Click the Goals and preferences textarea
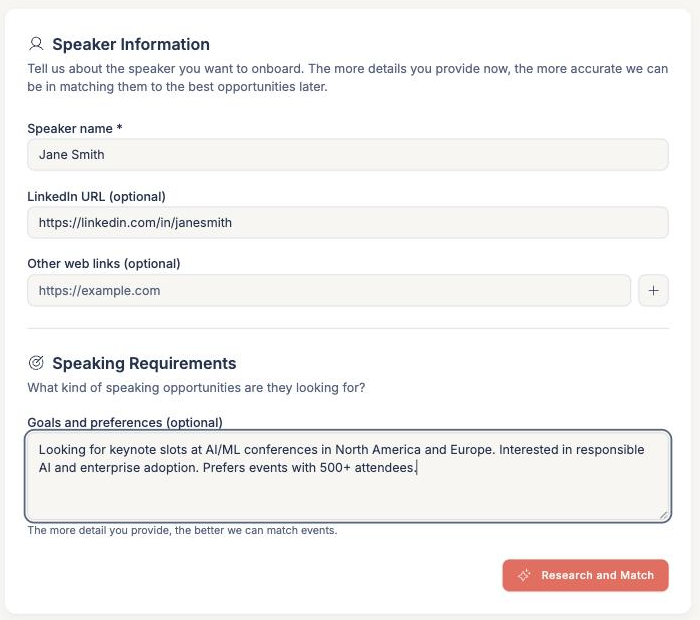Image resolution: width=700 pixels, height=620 pixels. pos(348,476)
